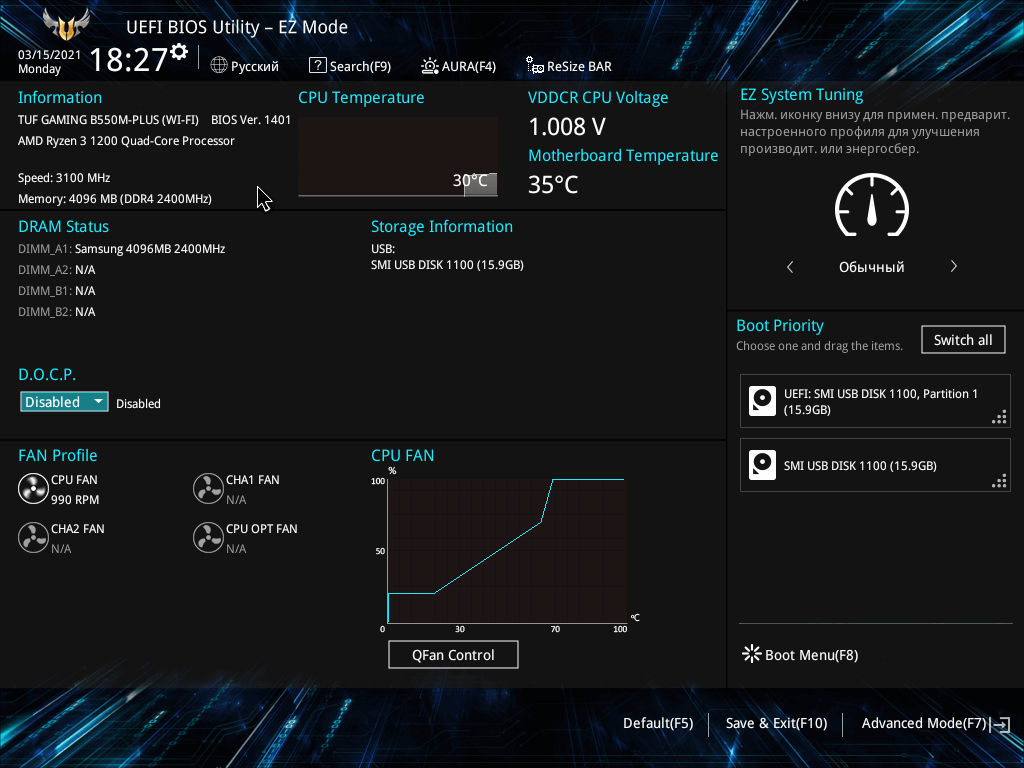Open QFan Control
The width and height of the screenshot is (1024, 768).
tap(453, 654)
